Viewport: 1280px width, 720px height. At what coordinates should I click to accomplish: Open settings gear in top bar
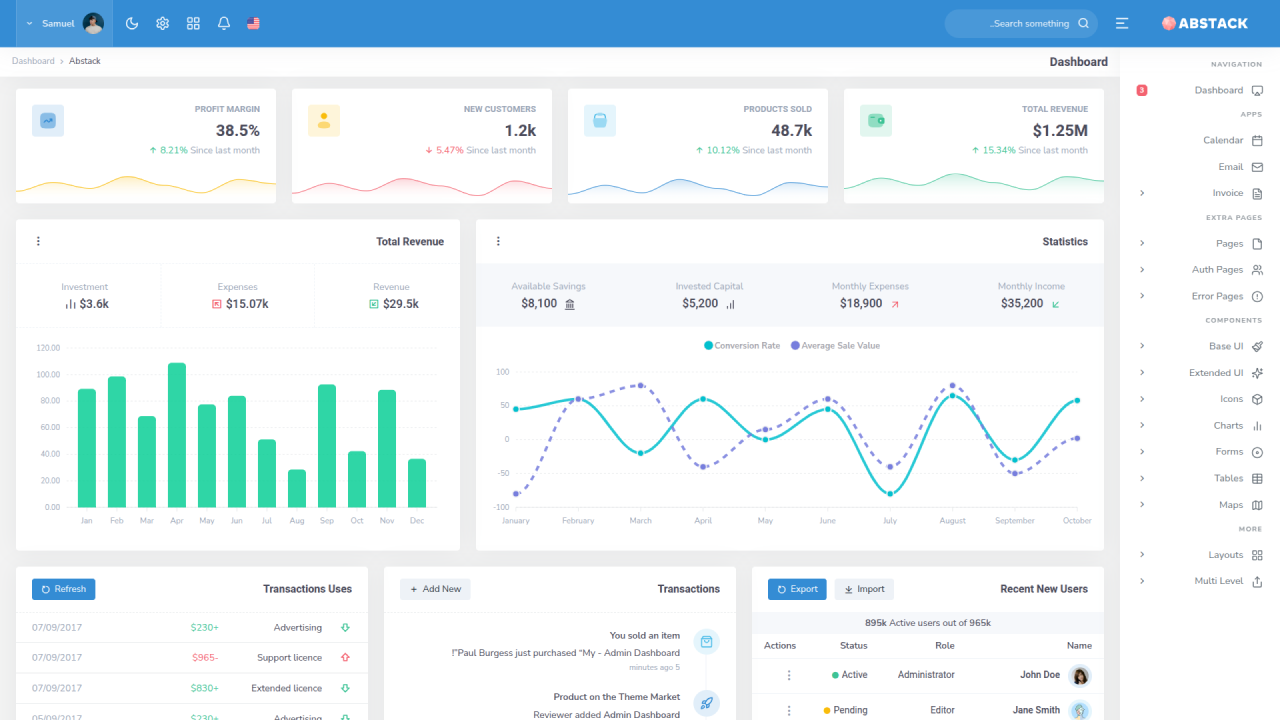162,23
